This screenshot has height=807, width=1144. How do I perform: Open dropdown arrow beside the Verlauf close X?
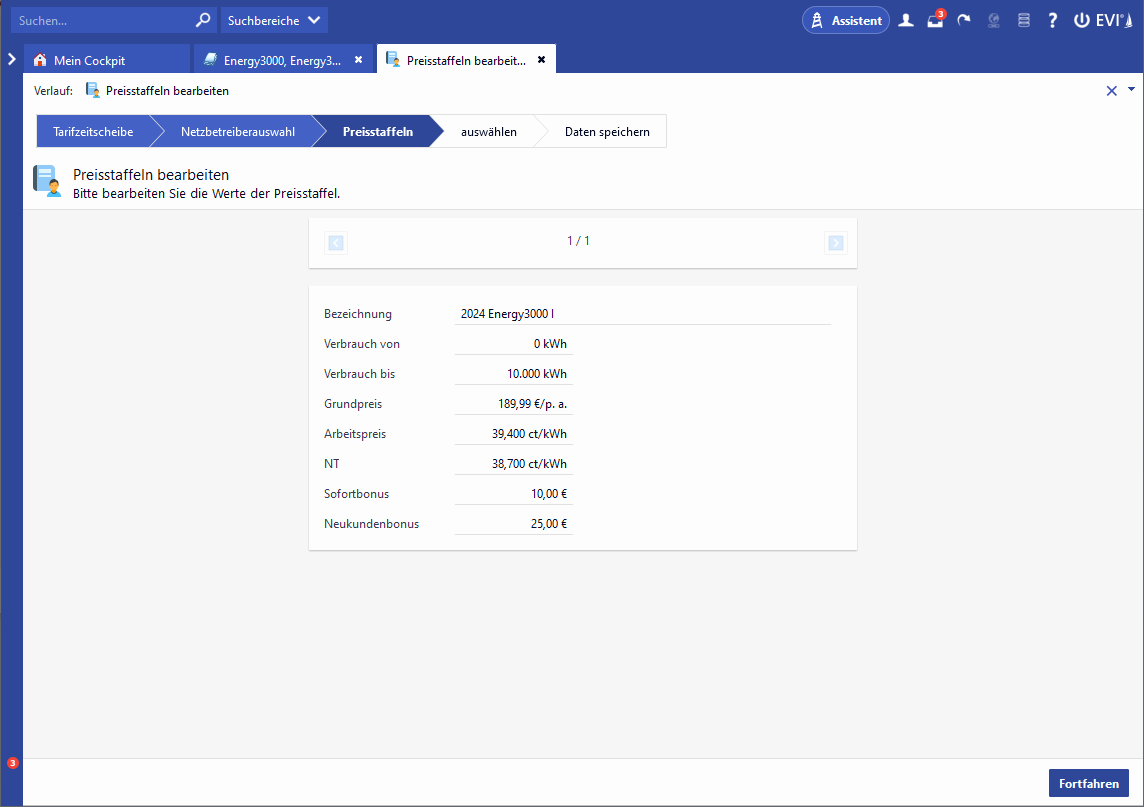click(1132, 89)
